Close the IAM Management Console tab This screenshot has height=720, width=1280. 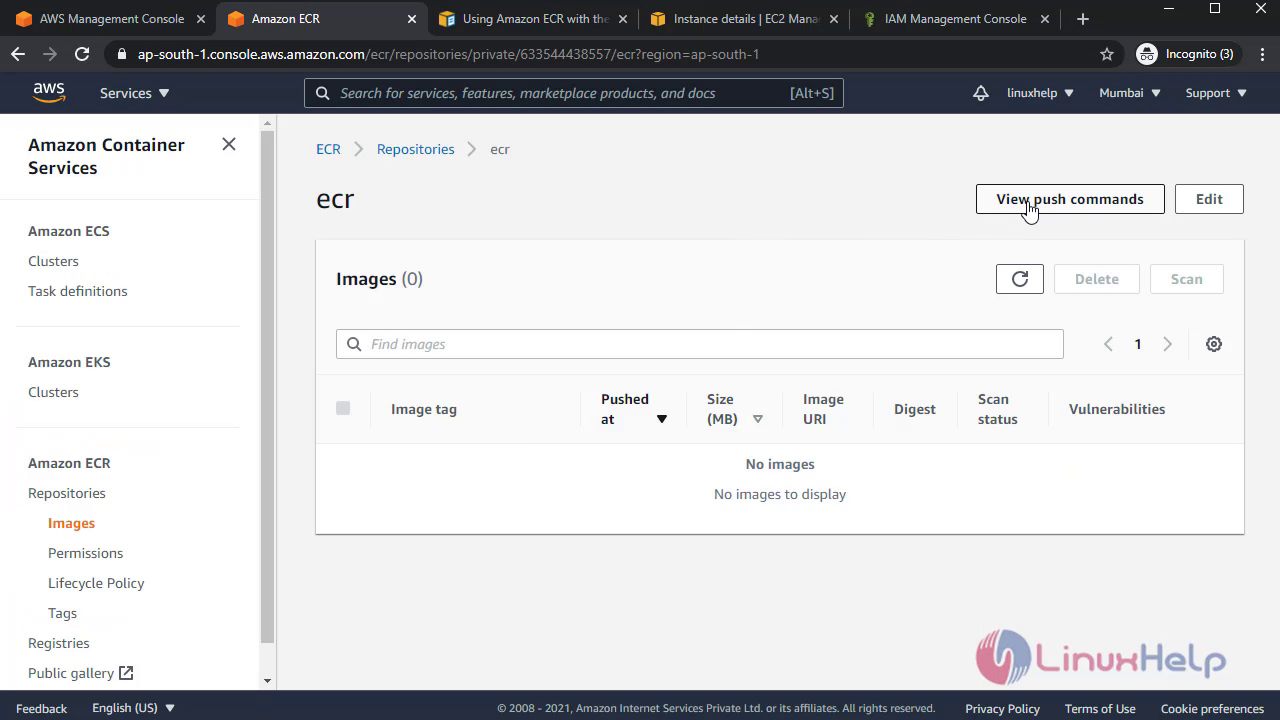[1045, 19]
